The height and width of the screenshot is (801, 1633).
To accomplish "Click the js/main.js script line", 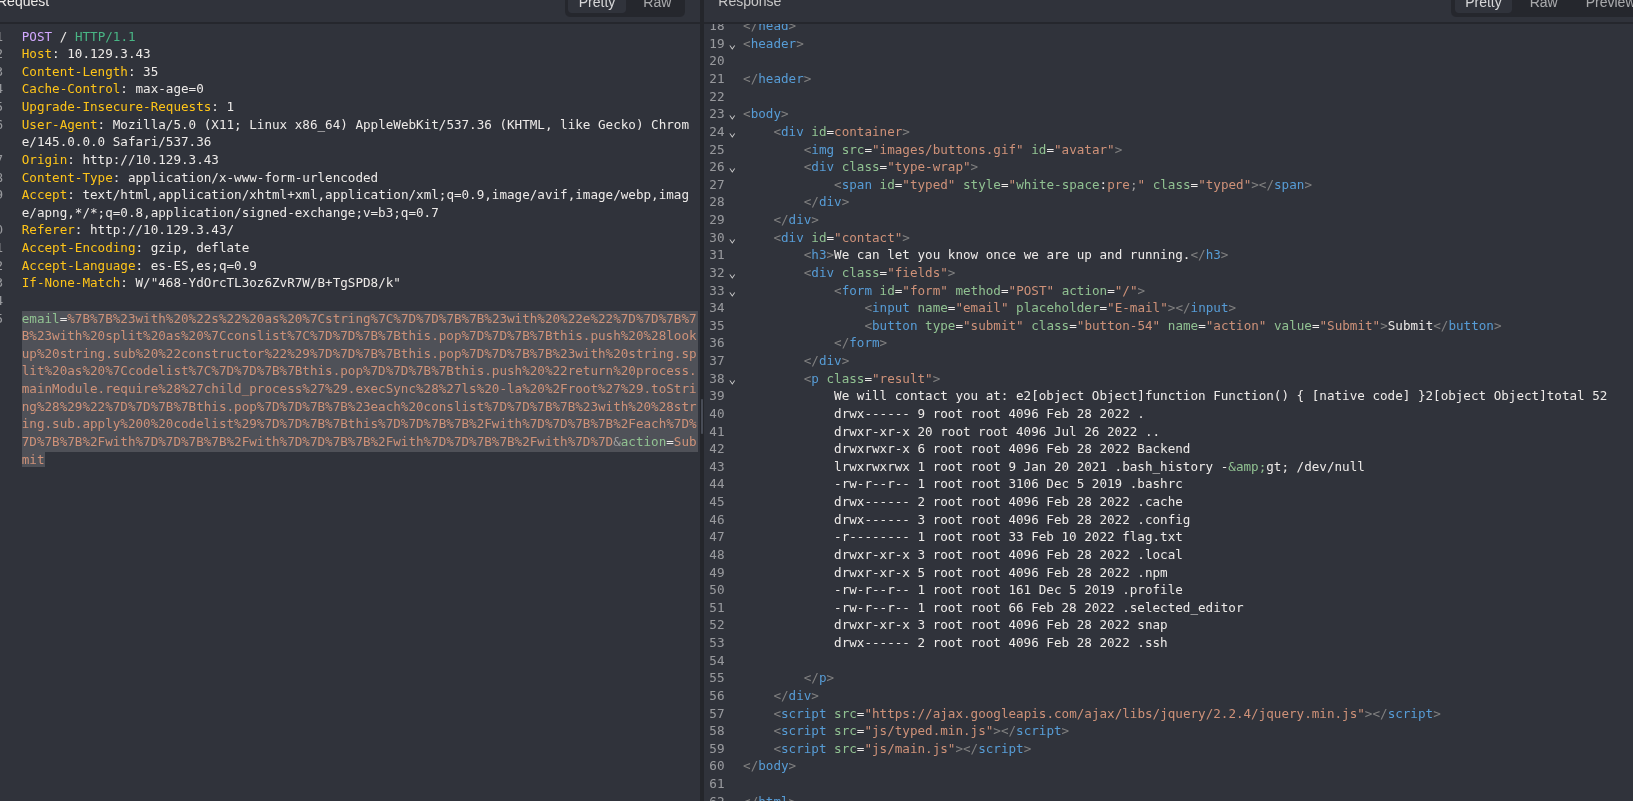I will 902,749.
